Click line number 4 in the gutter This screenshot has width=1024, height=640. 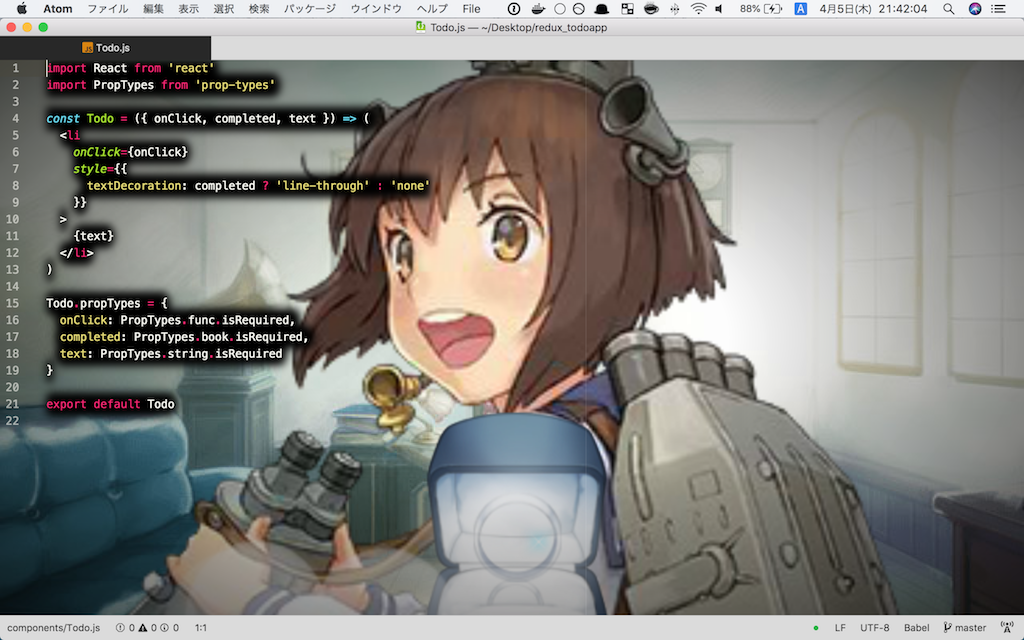16,118
